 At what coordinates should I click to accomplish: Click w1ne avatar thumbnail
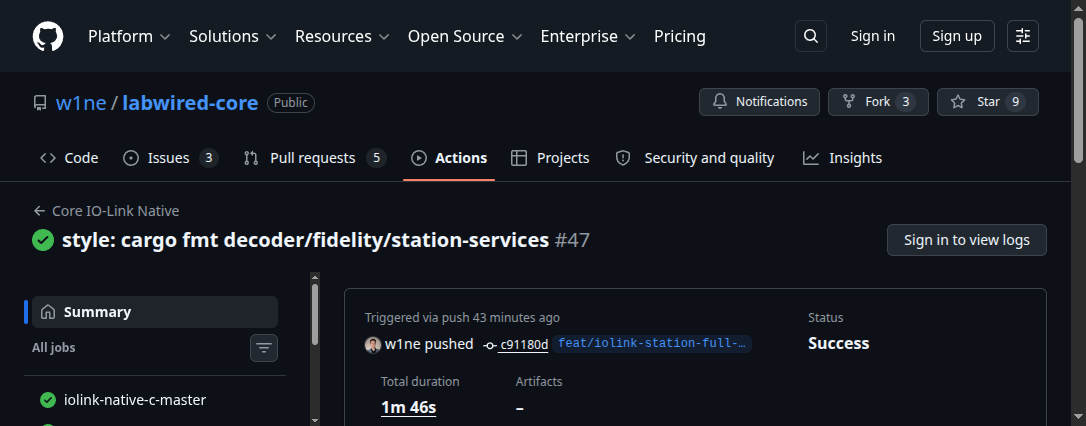click(373, 344)
